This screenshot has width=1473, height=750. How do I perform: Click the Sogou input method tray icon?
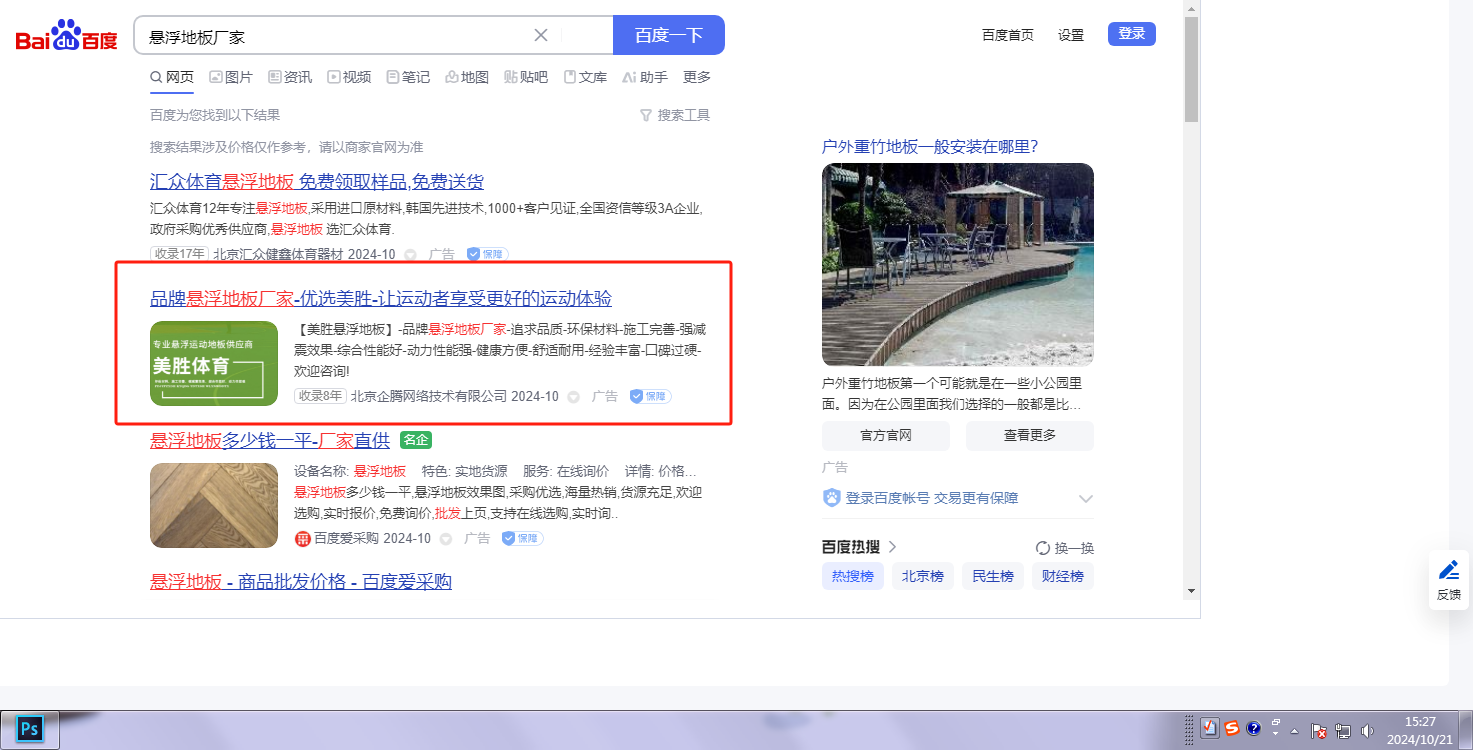point(1232,729)
